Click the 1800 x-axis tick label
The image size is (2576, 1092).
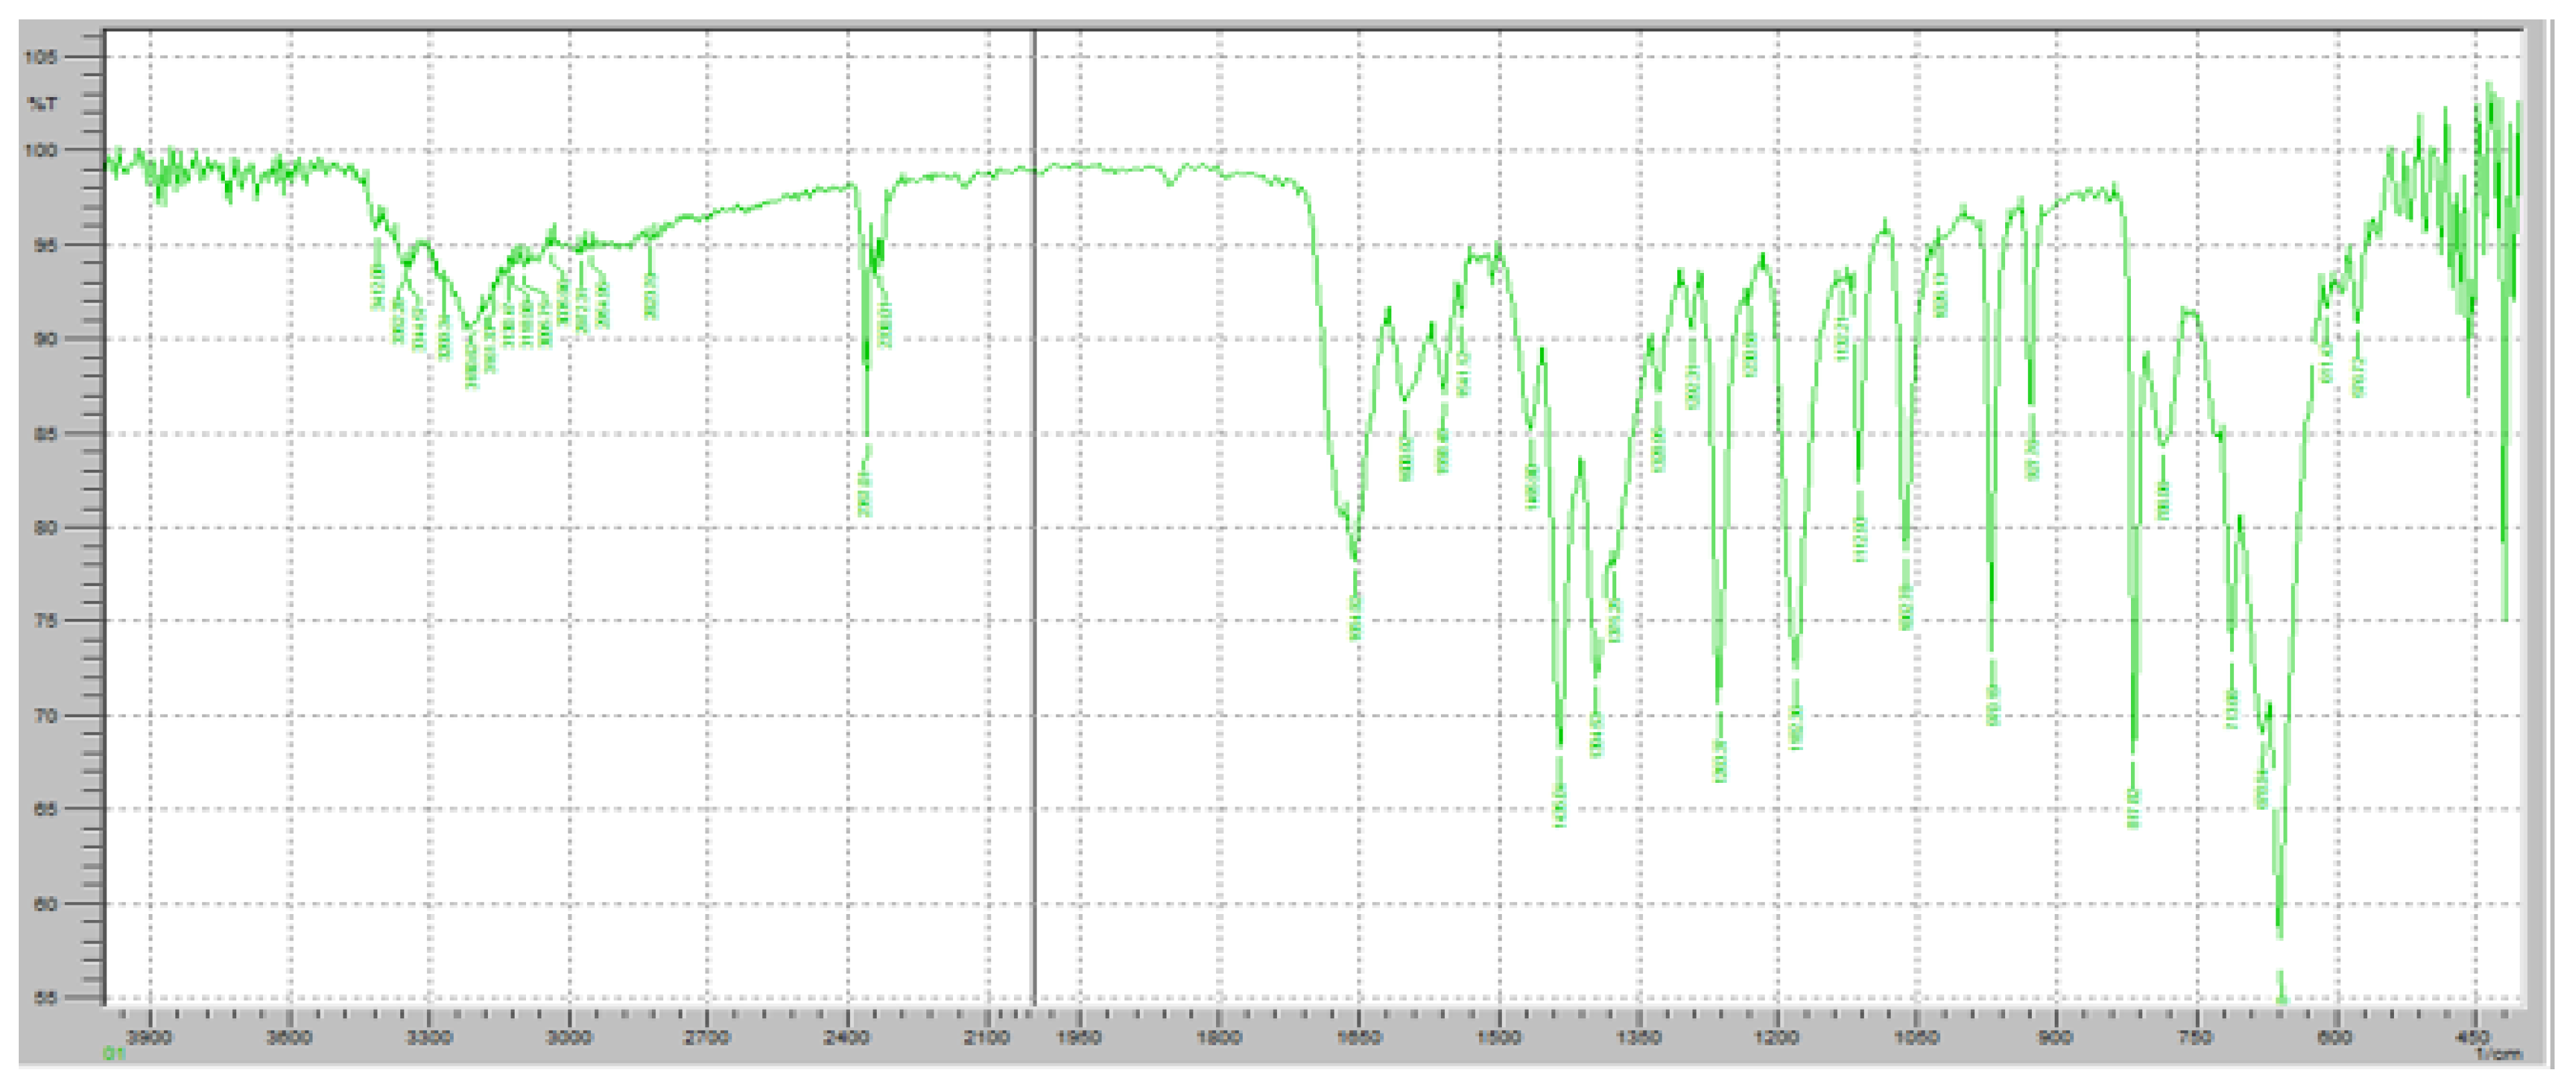1219,1037
